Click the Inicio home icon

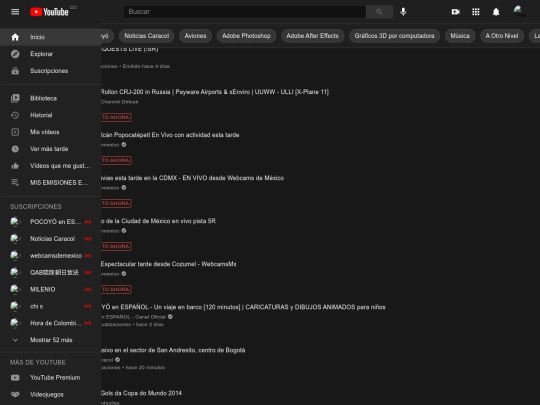tap(15, 37)
